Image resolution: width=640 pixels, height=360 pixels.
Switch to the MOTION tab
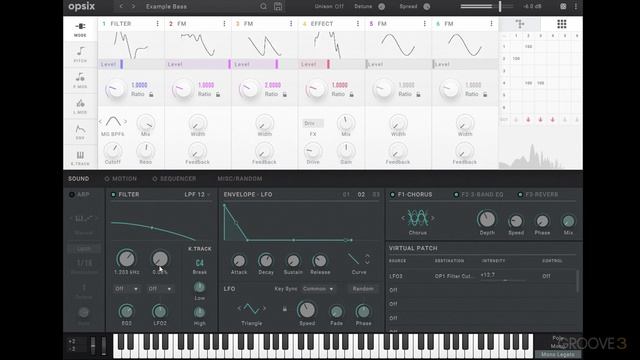tap(124, 179)
